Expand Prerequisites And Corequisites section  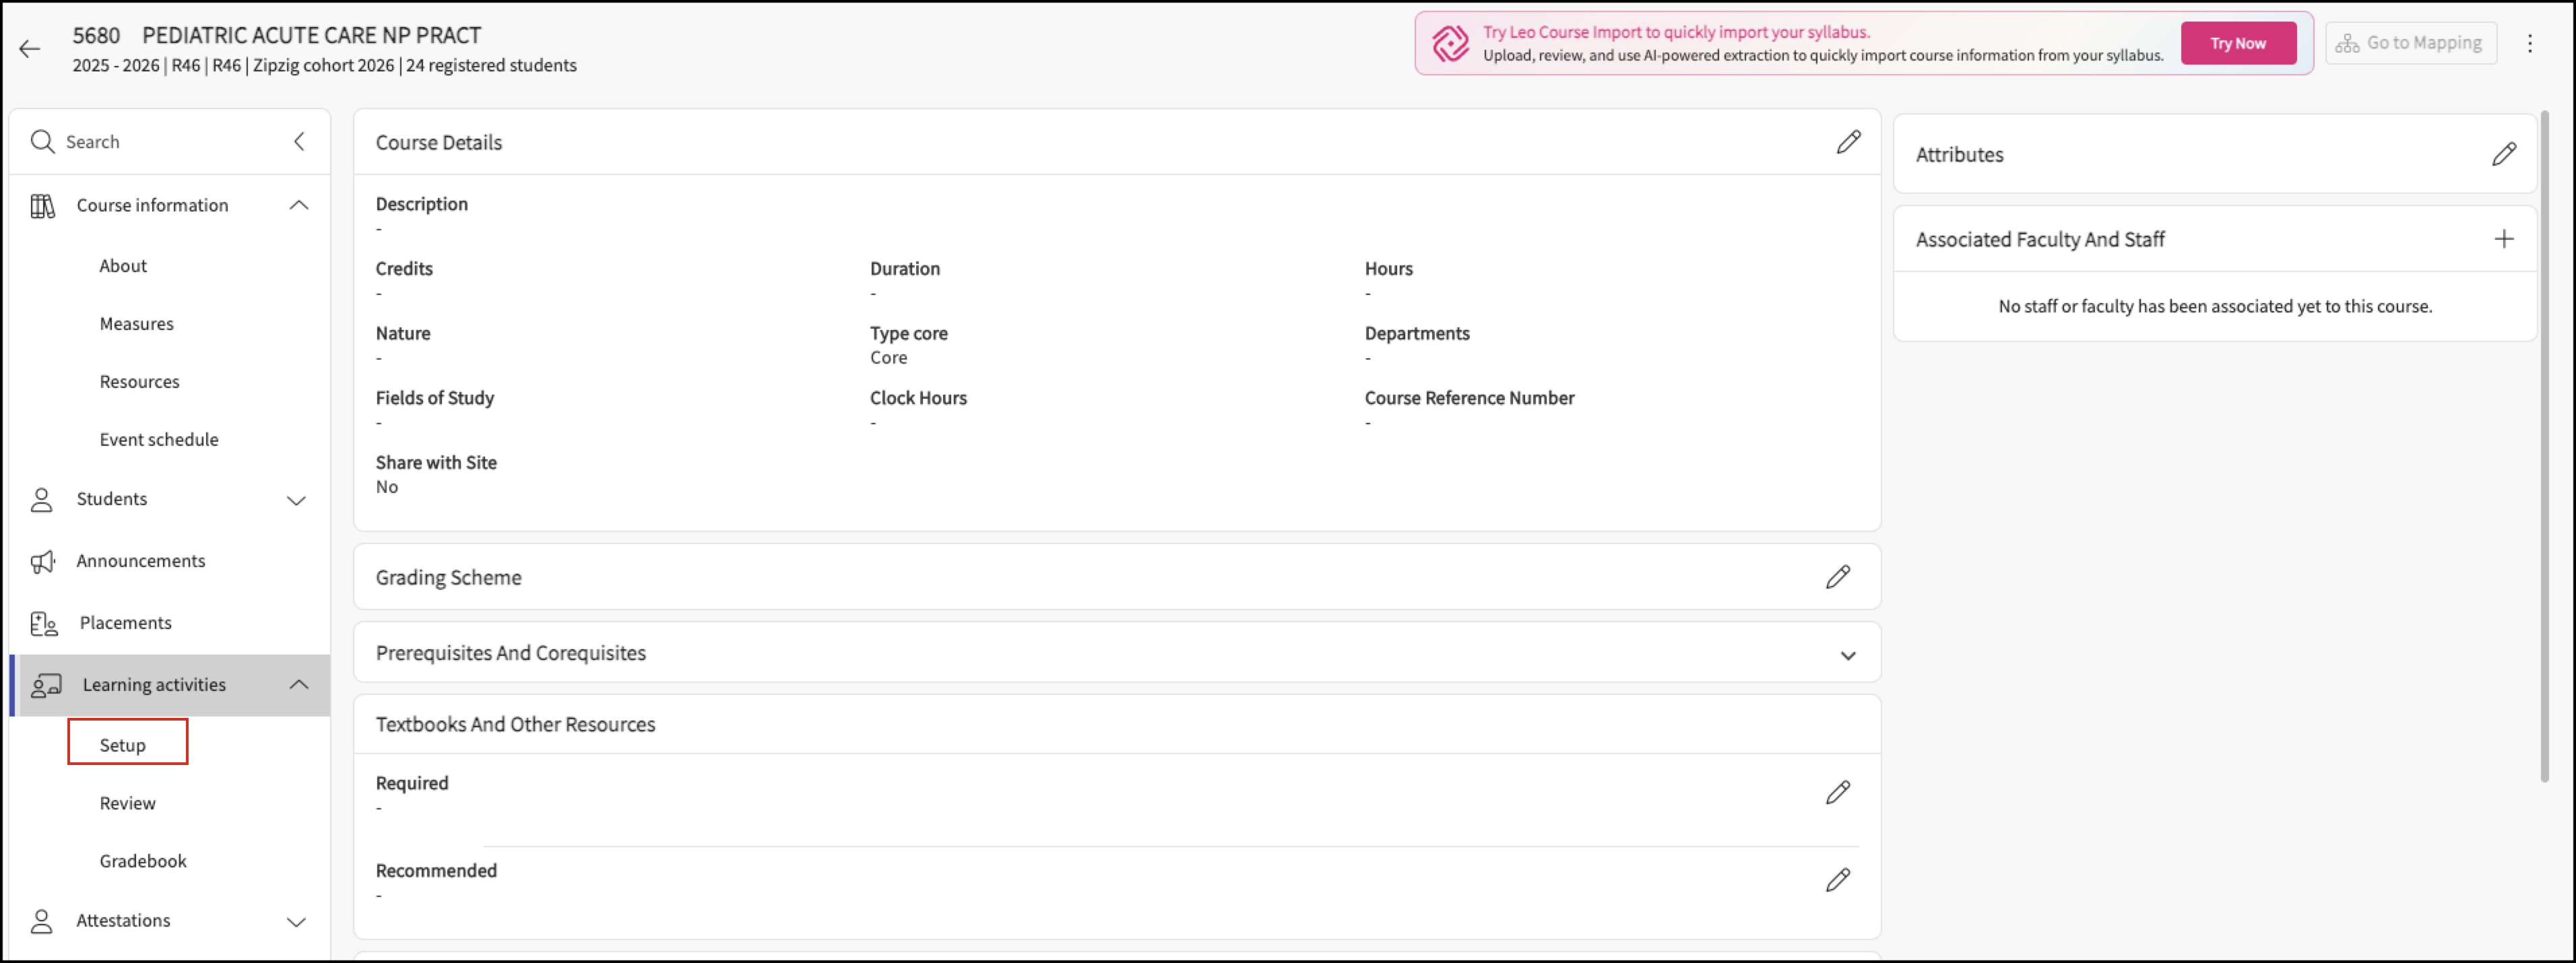(x=1847, y=656)
